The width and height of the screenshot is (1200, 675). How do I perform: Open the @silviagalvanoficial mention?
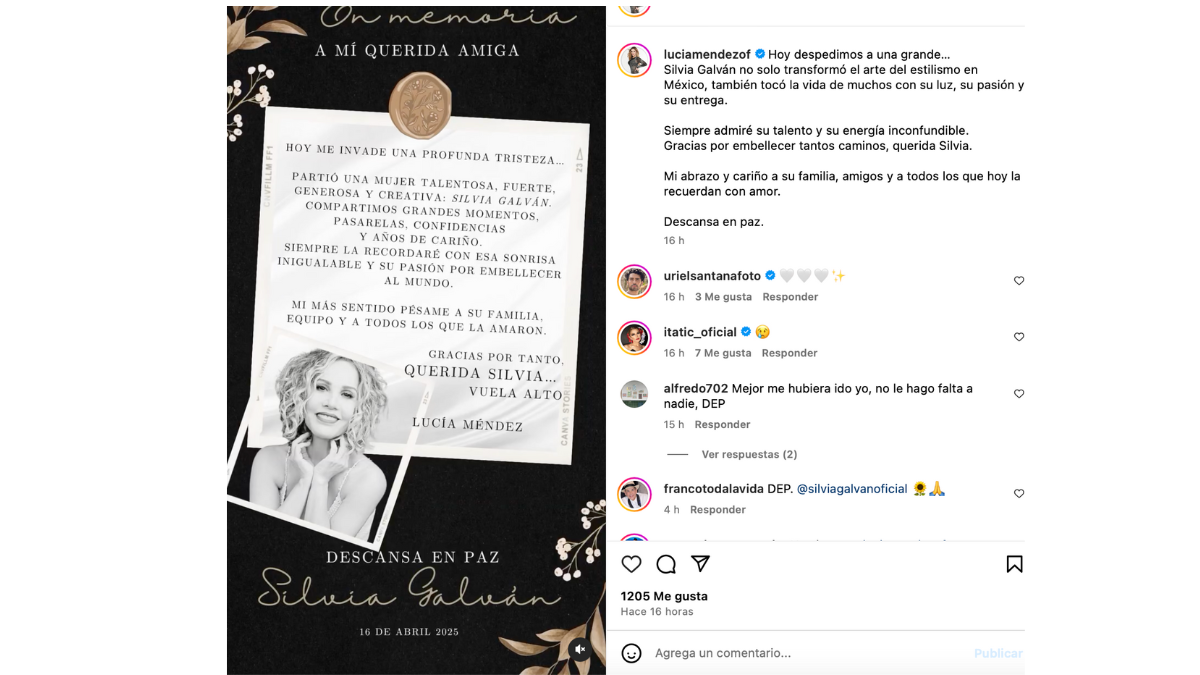852,489
